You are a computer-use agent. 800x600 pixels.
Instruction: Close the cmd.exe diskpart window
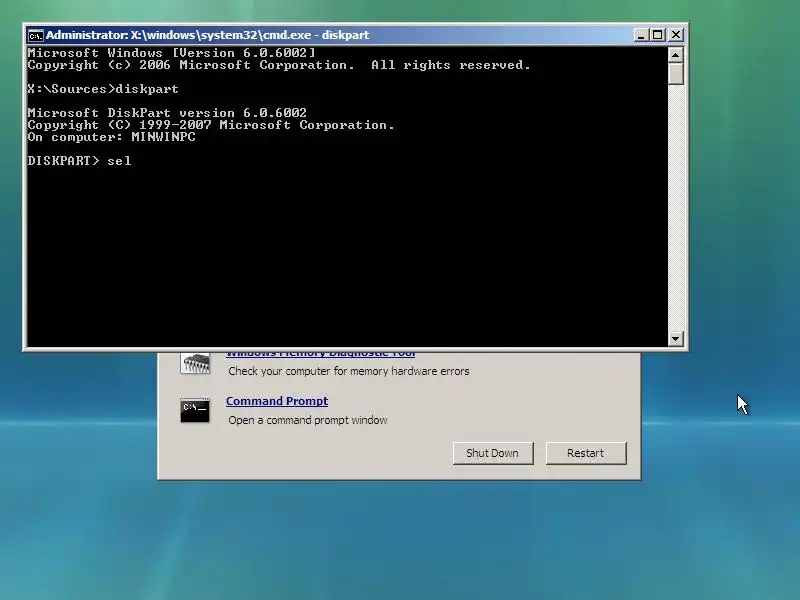[676, 35]
